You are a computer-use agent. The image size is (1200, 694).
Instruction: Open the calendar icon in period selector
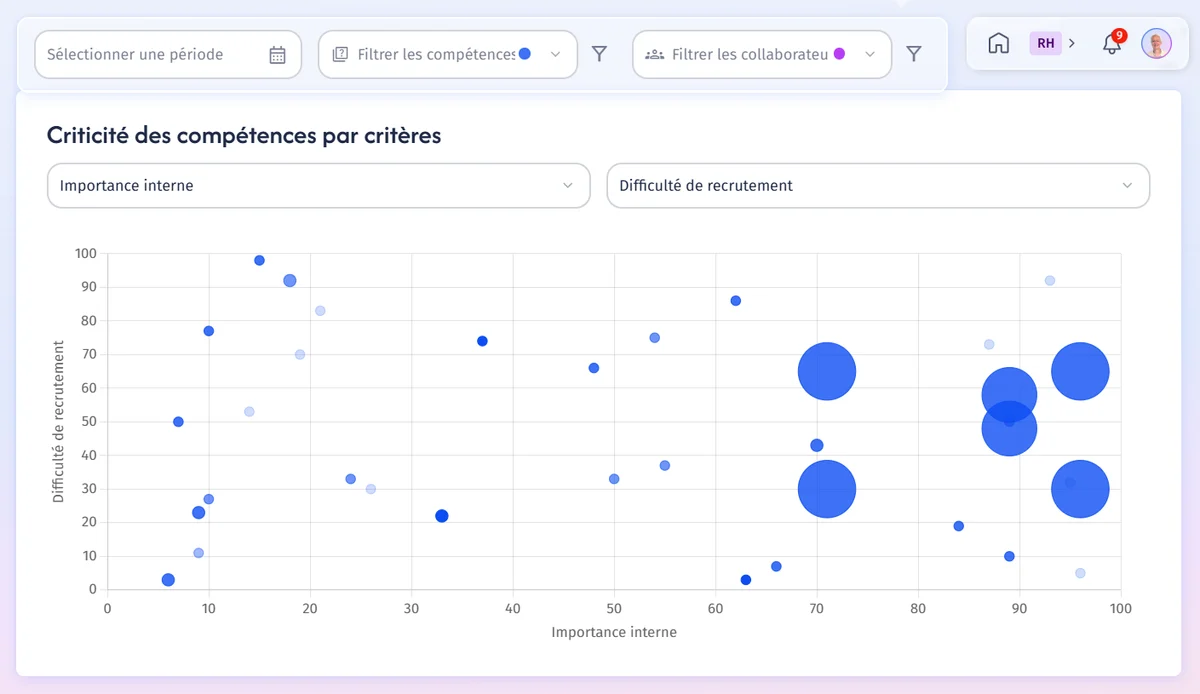[278, 55]
